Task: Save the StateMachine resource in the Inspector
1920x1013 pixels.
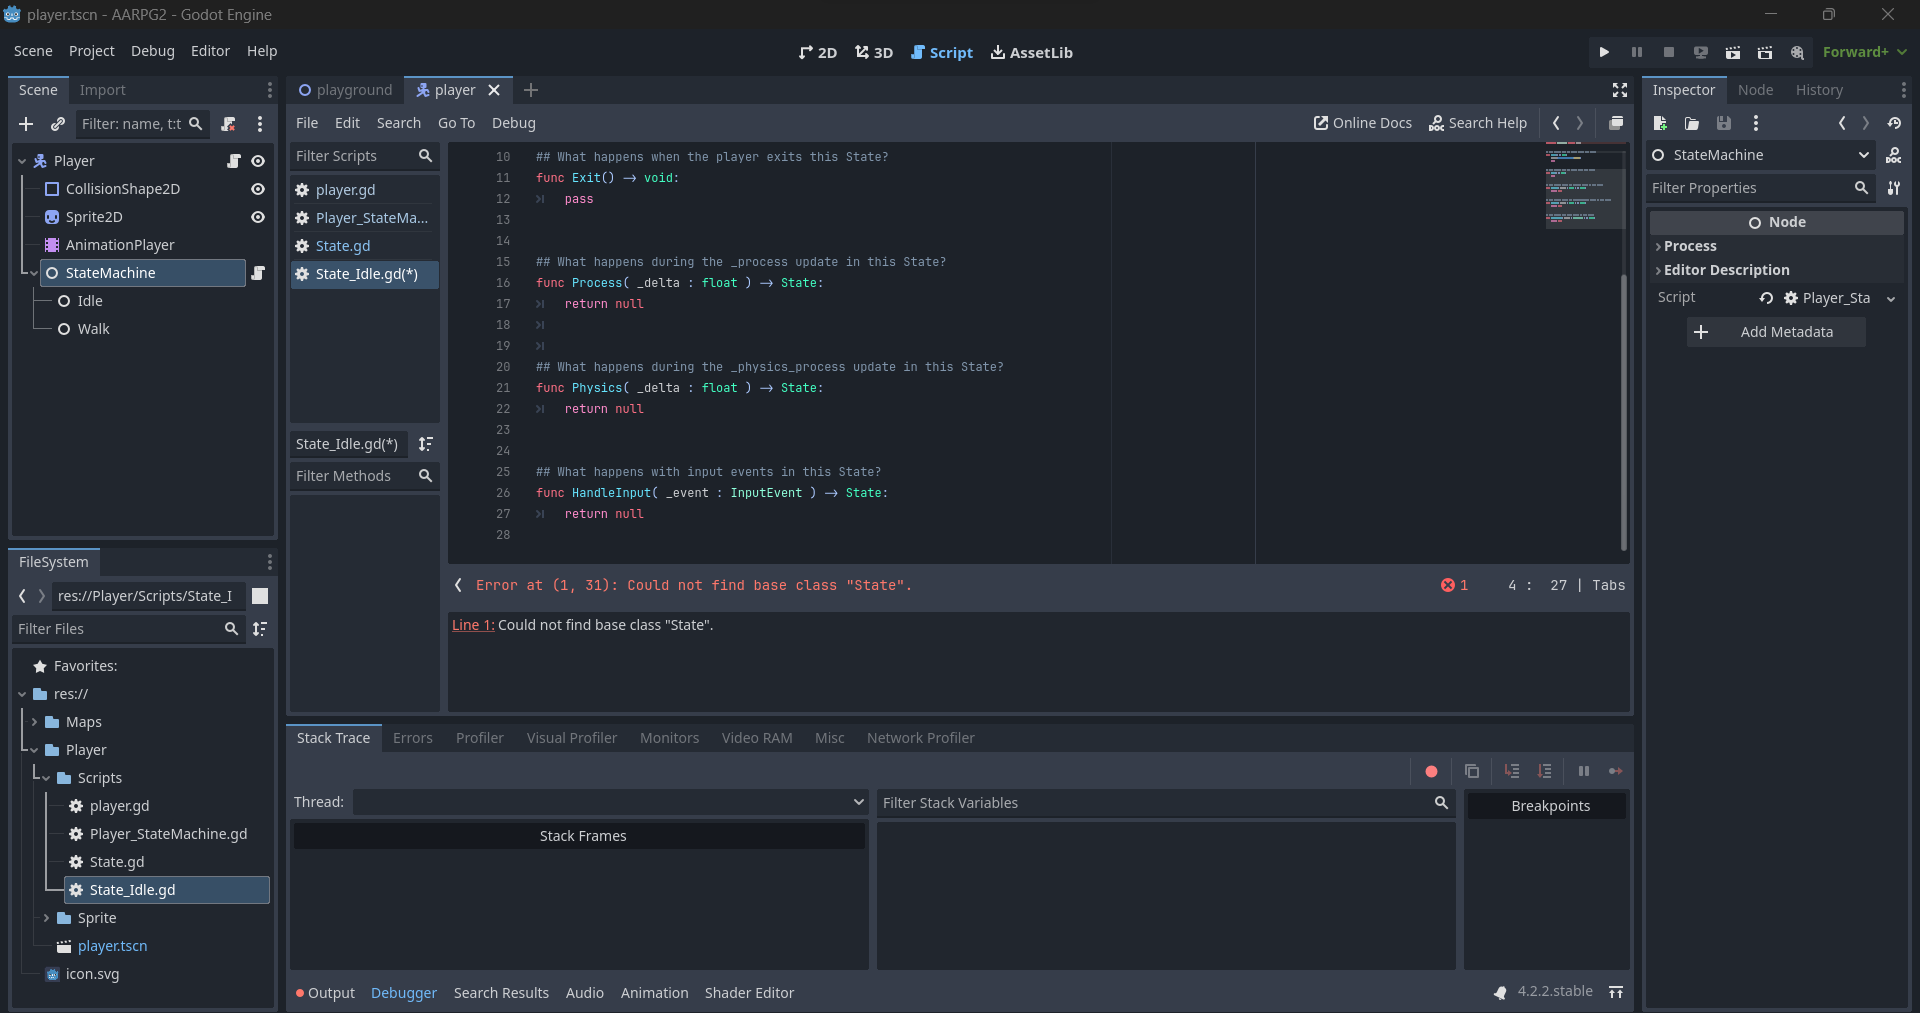Action: [x=1723, y=123]
